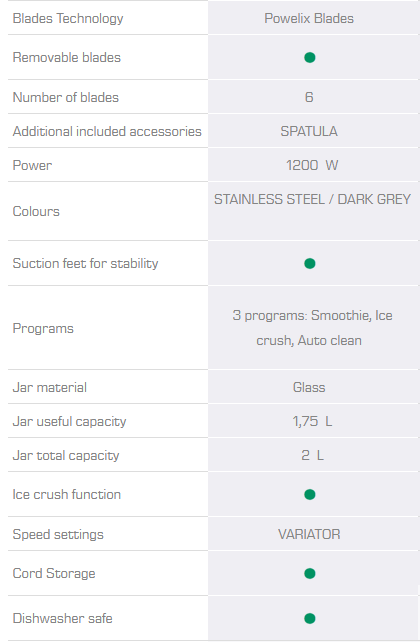Click the green dot for Removable blades
This screenshot has width=420, height=642.
click(309, 58)
